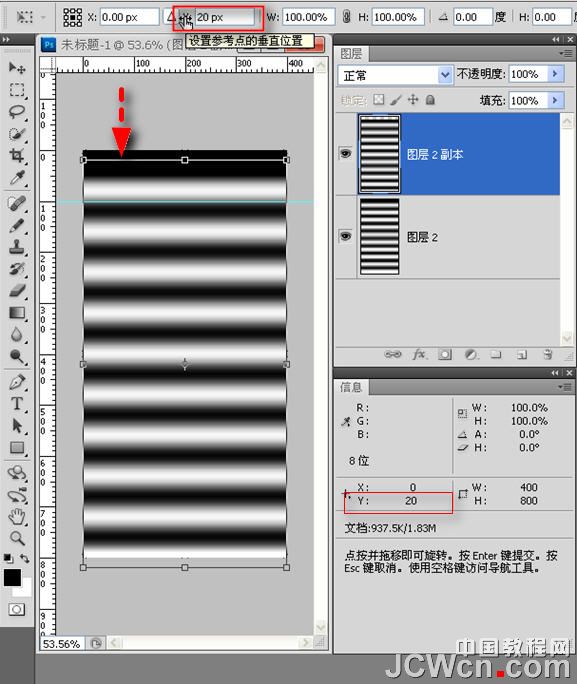Collapse the Info panel group
The height and width of the screenshot is (684, 577).
tap(555, 373)
